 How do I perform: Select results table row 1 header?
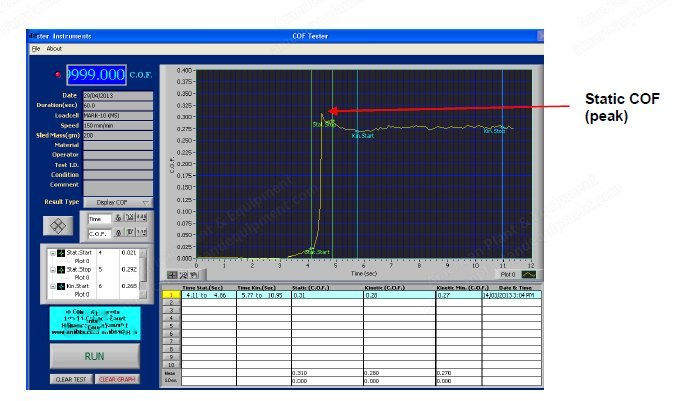click(x=171, y=295)
